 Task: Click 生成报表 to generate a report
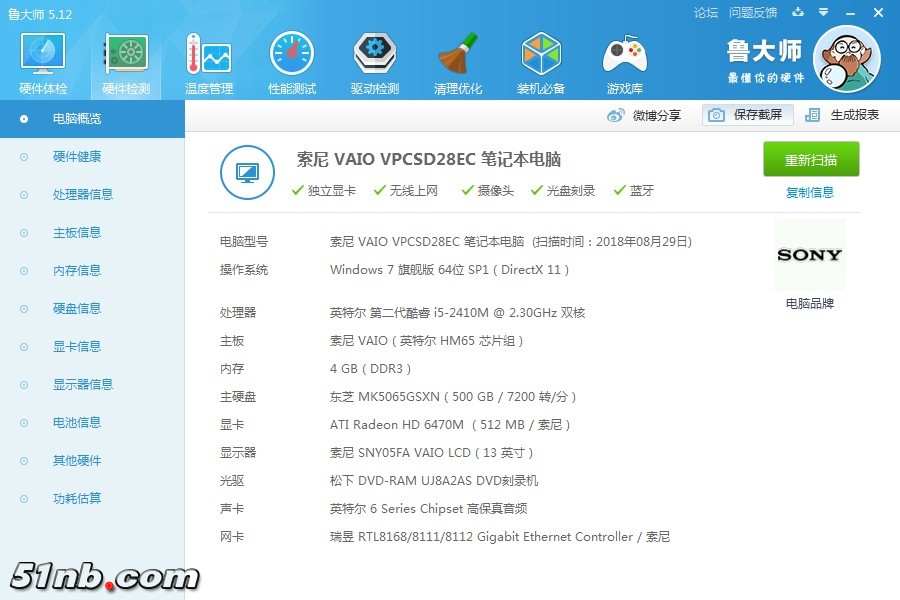point(842,115)
